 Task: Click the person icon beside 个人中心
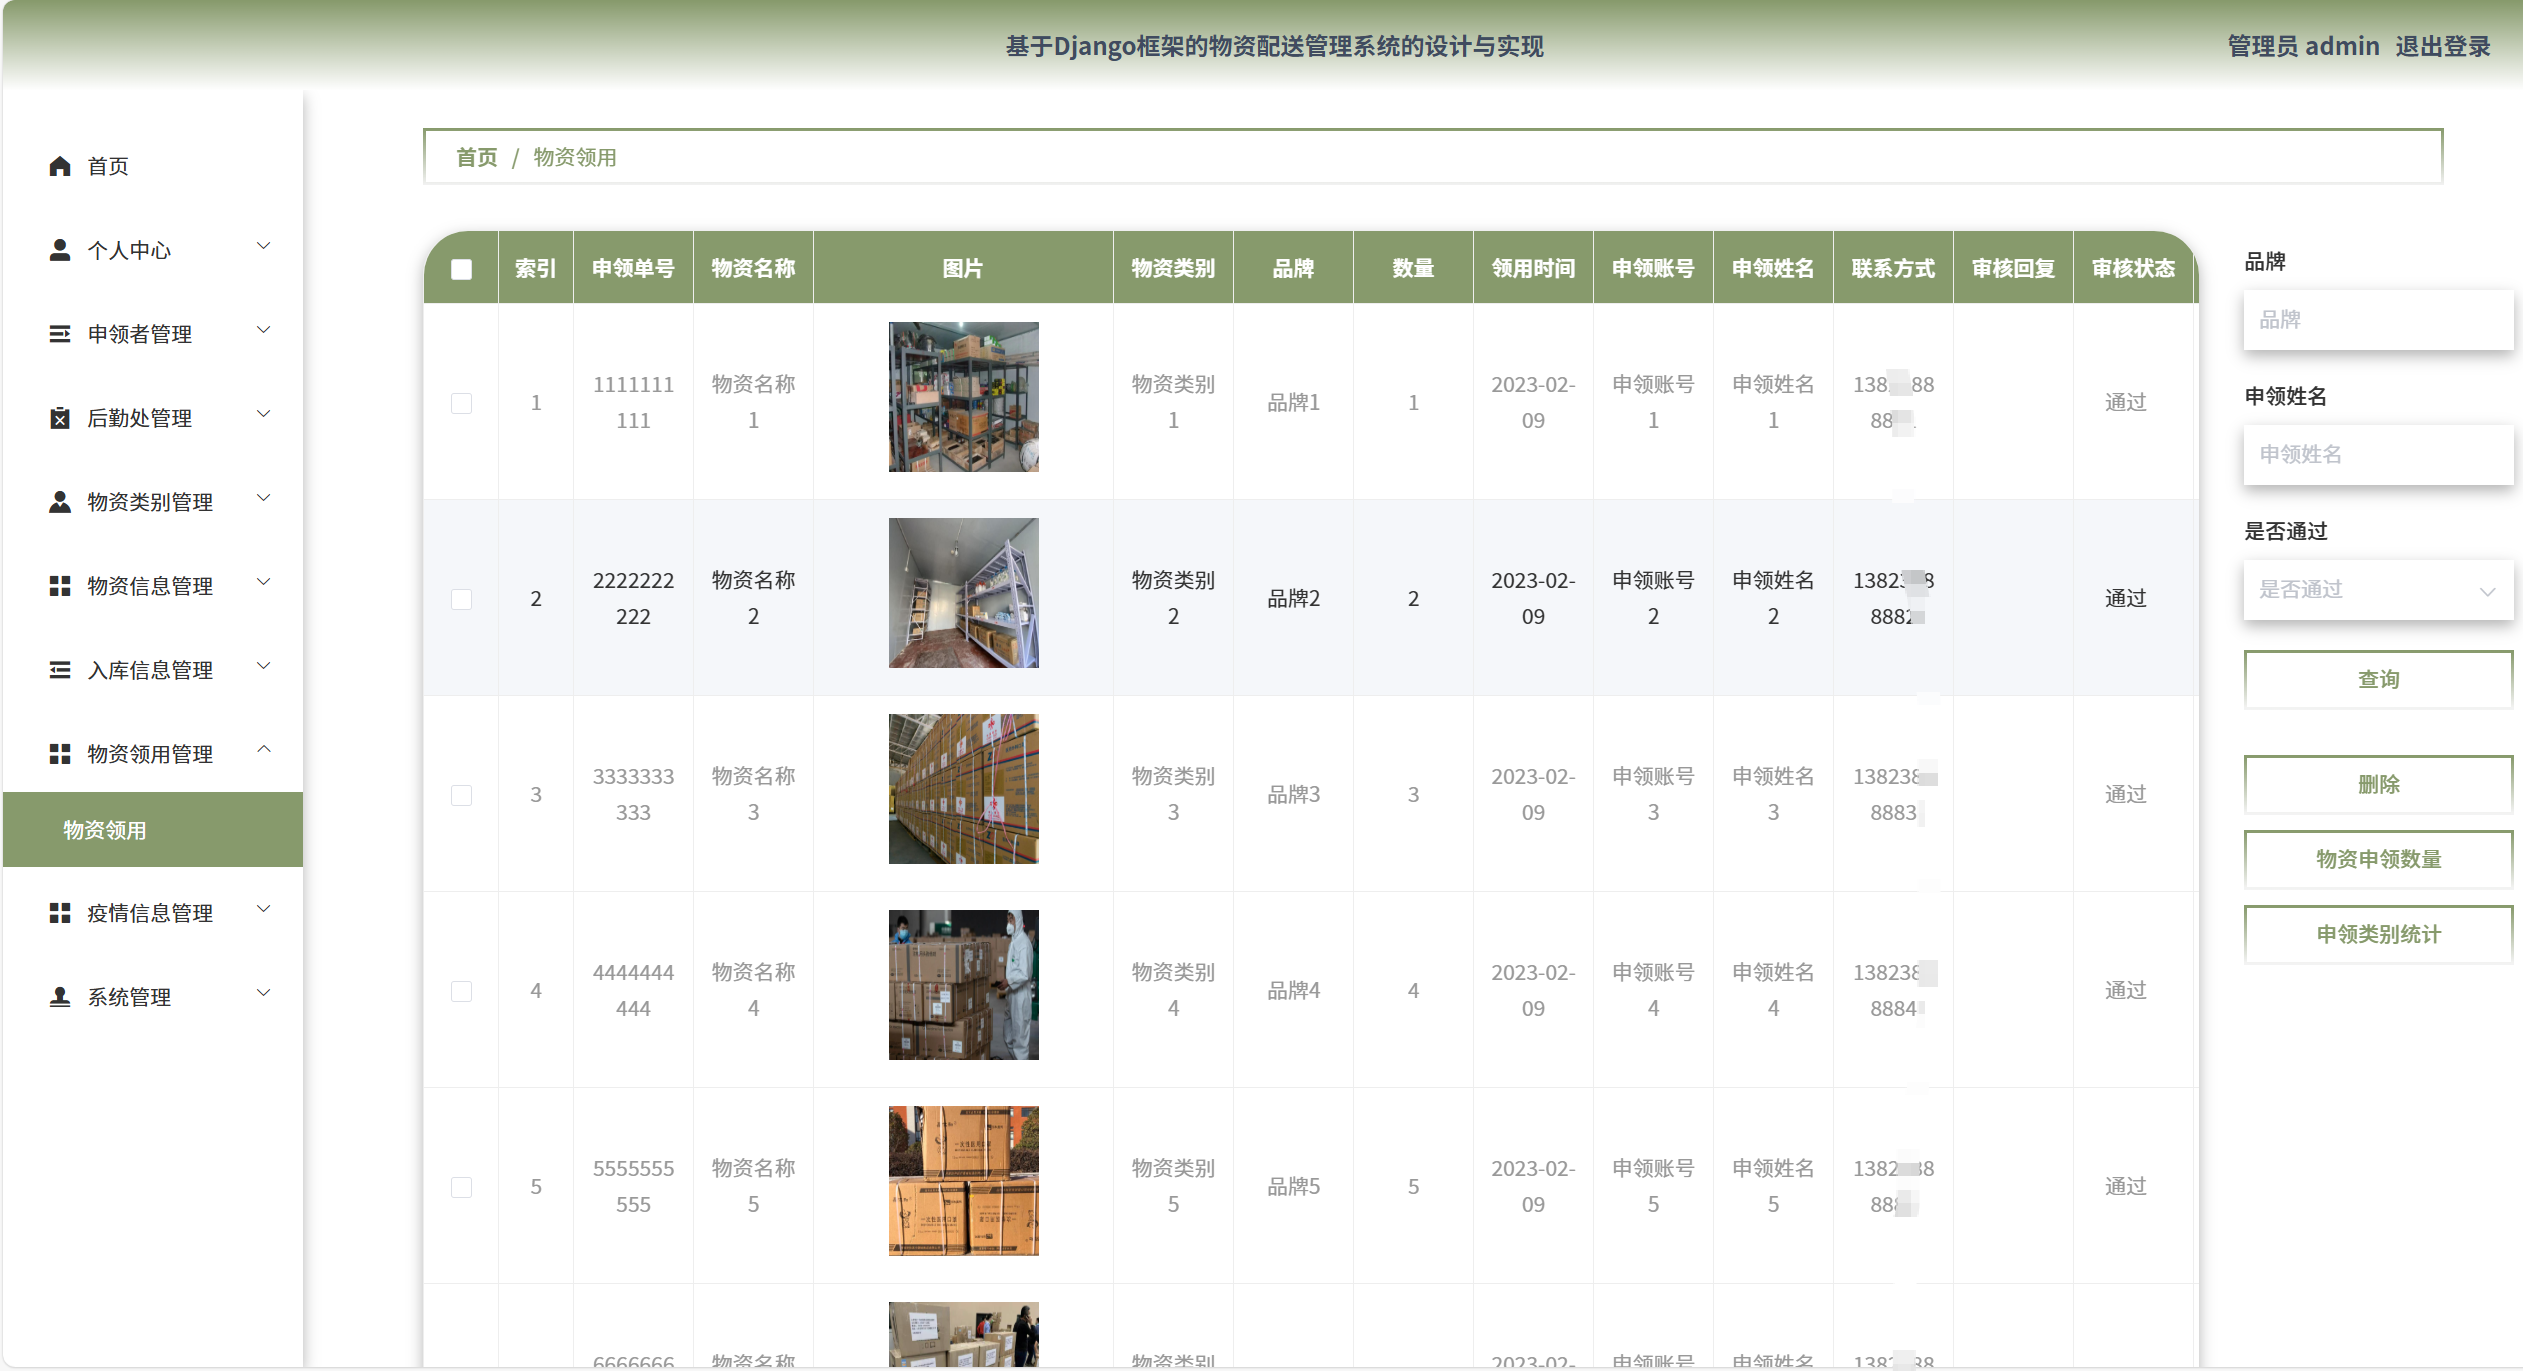(60, 250)
